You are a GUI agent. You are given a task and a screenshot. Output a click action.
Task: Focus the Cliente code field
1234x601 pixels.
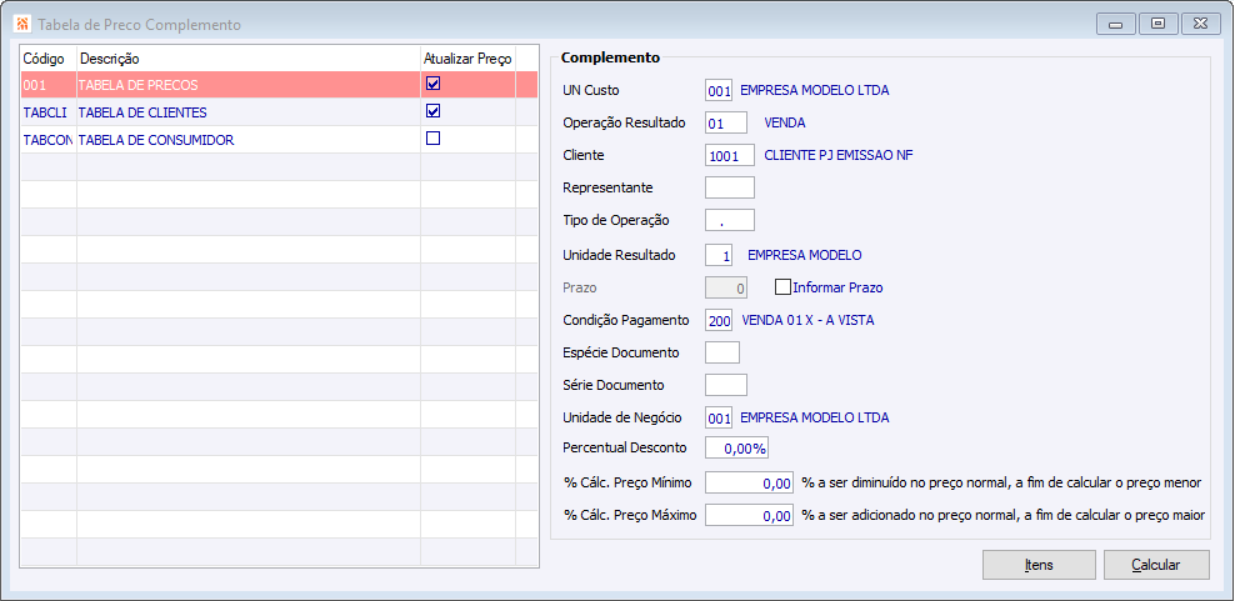730,155
